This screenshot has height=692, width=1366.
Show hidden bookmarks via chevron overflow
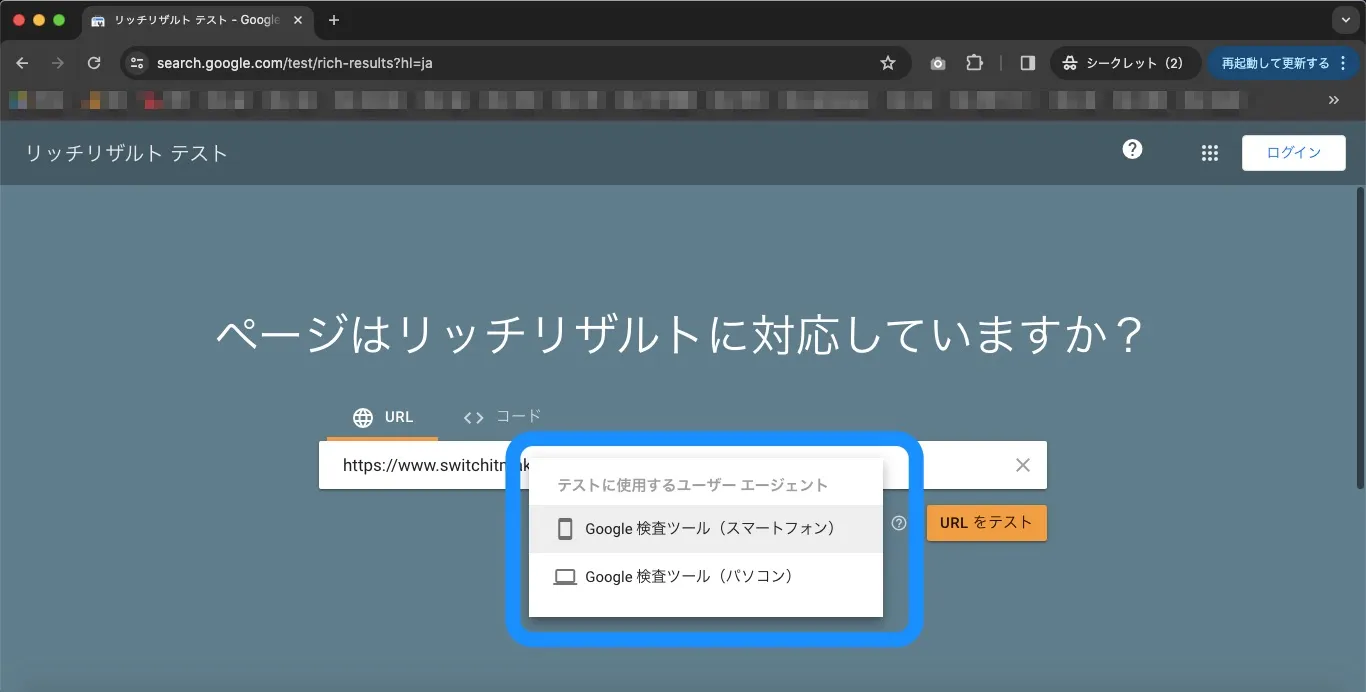(x=1333, y=100)
